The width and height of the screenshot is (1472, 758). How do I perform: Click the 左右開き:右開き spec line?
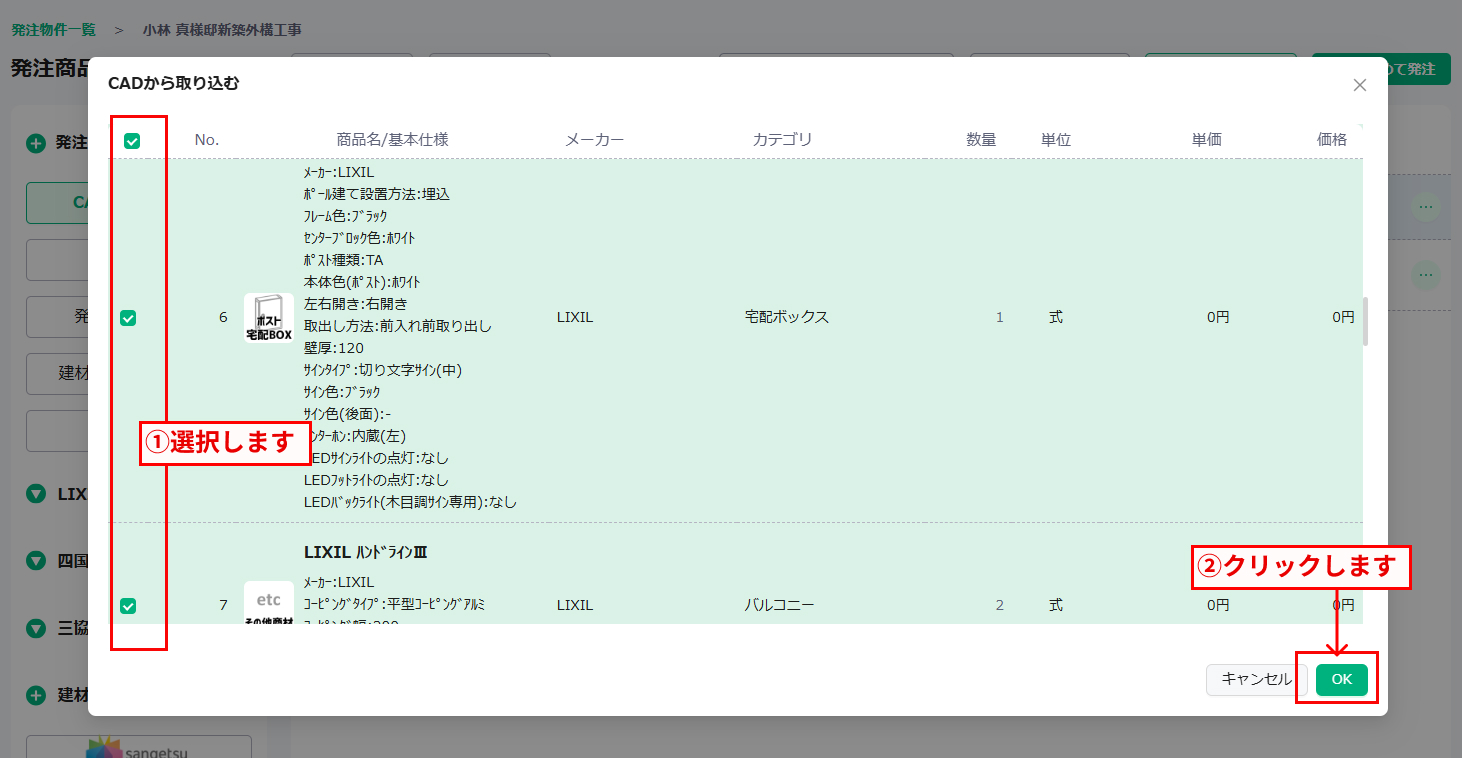point(356,304)
